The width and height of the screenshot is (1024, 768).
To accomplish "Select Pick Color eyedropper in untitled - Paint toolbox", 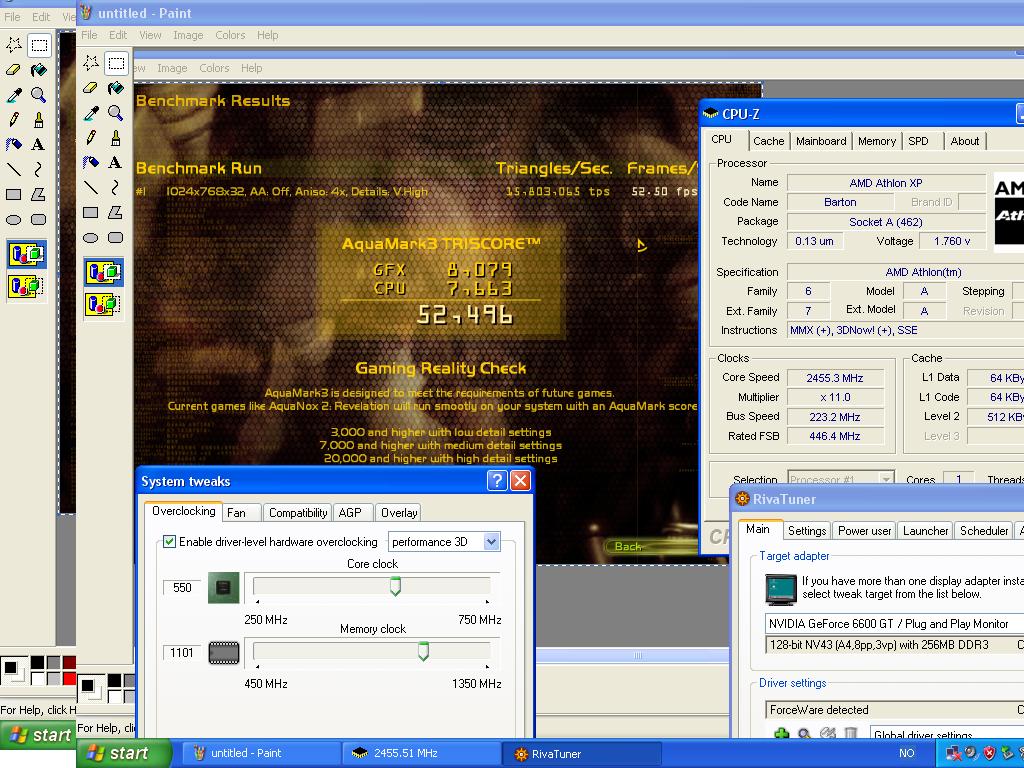I will pos(91,113).
